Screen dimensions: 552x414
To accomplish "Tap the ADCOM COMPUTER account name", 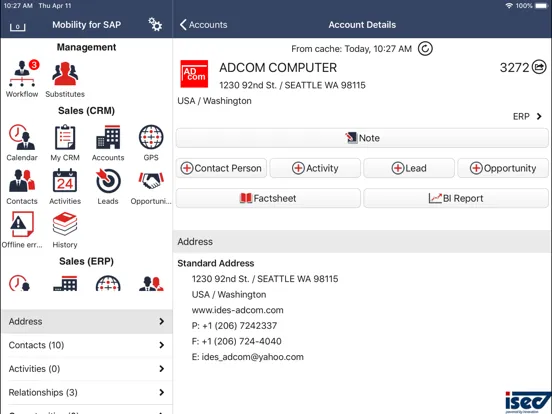I will click(x=278, y=68).
